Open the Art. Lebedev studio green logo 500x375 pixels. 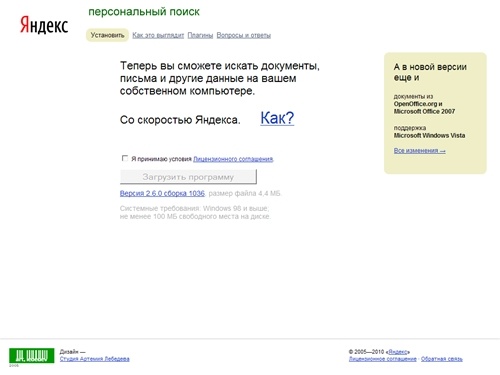(x=32, y=355)
